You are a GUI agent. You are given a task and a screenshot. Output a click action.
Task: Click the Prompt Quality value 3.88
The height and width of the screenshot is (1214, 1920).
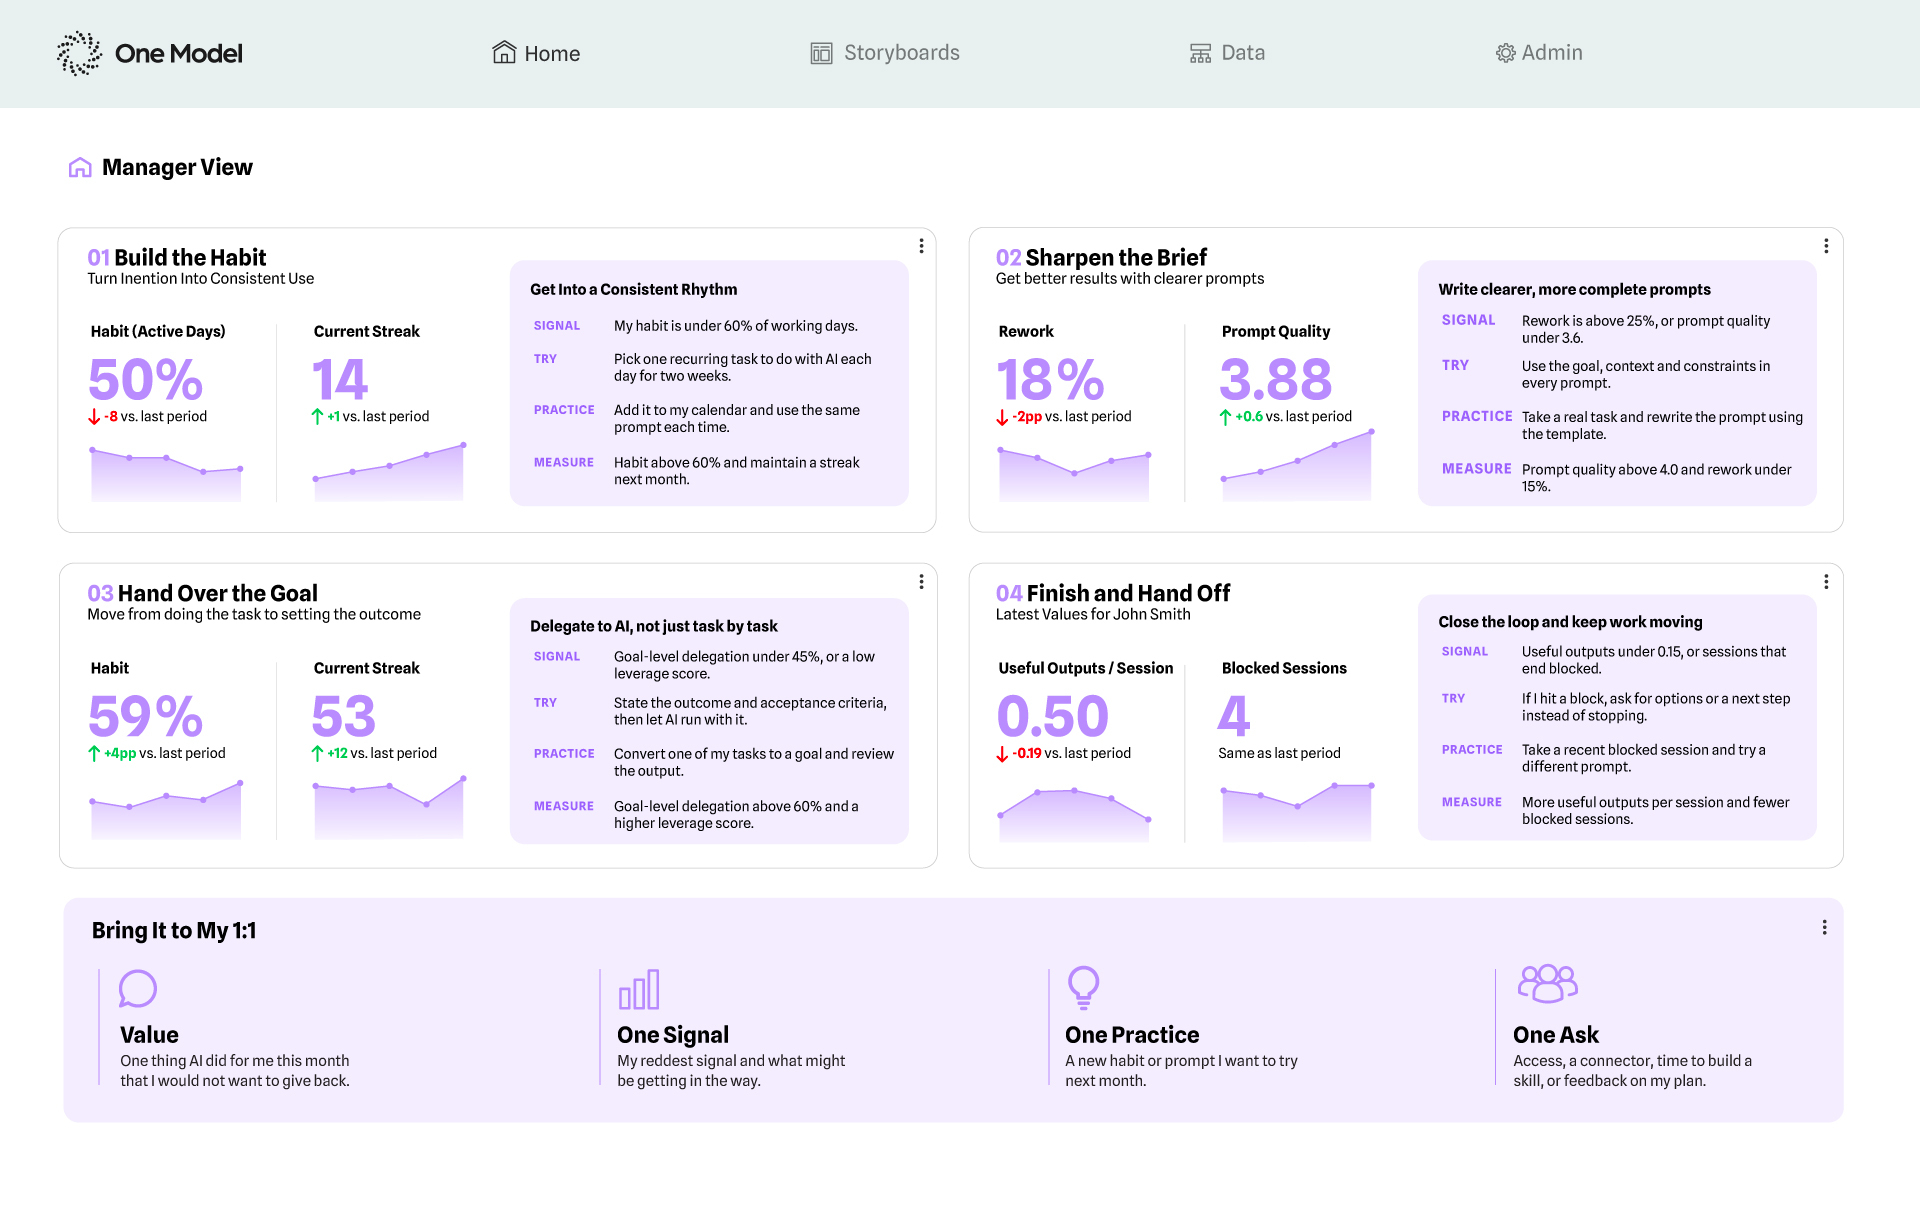1276,380
